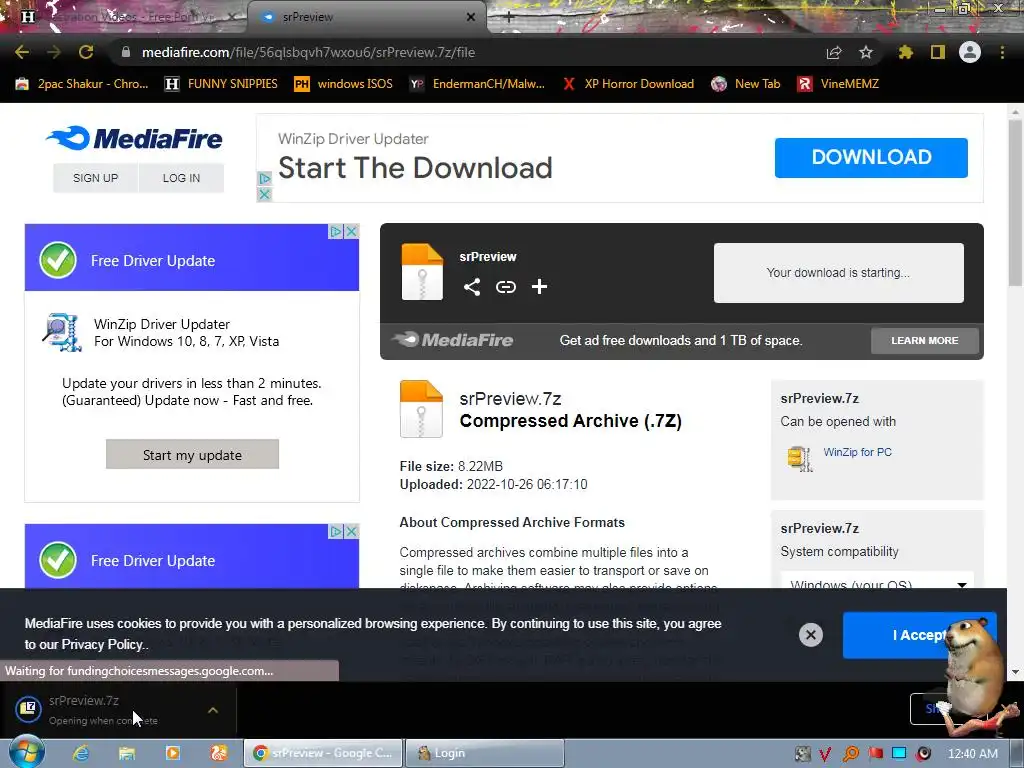Click Your download is starting box

point(839,273)
